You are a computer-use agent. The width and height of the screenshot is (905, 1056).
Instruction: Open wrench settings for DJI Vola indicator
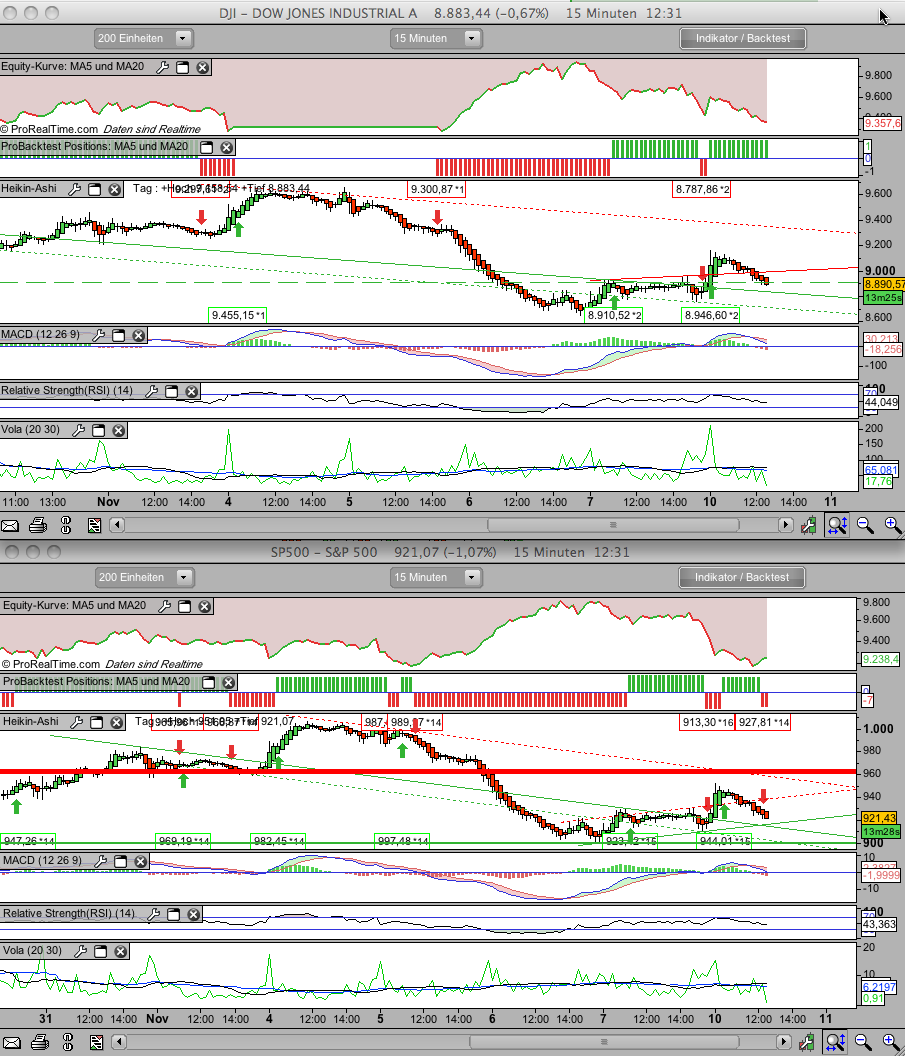click(78, 430)
